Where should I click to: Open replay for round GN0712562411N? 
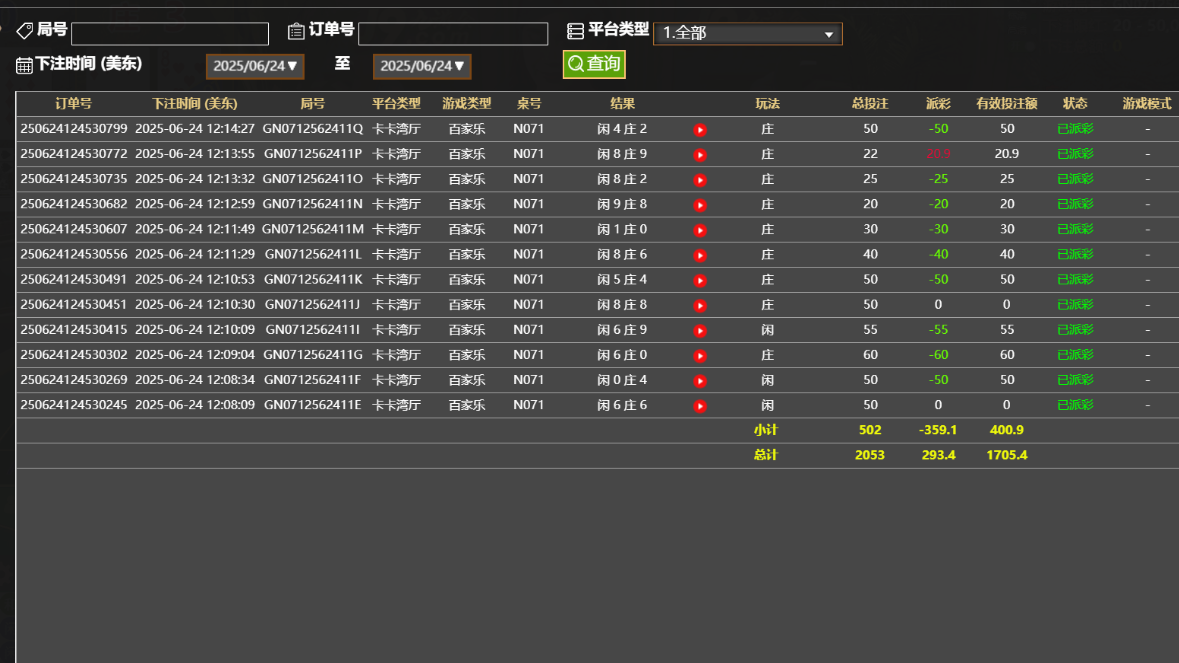(700, 205)
